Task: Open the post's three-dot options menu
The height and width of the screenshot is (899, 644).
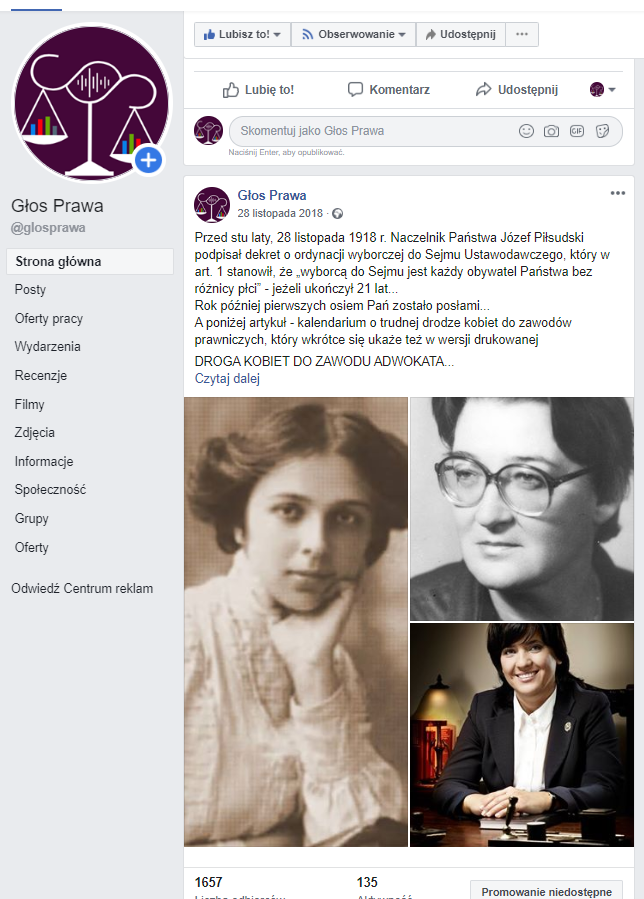Action: click(x=618, y=193)
